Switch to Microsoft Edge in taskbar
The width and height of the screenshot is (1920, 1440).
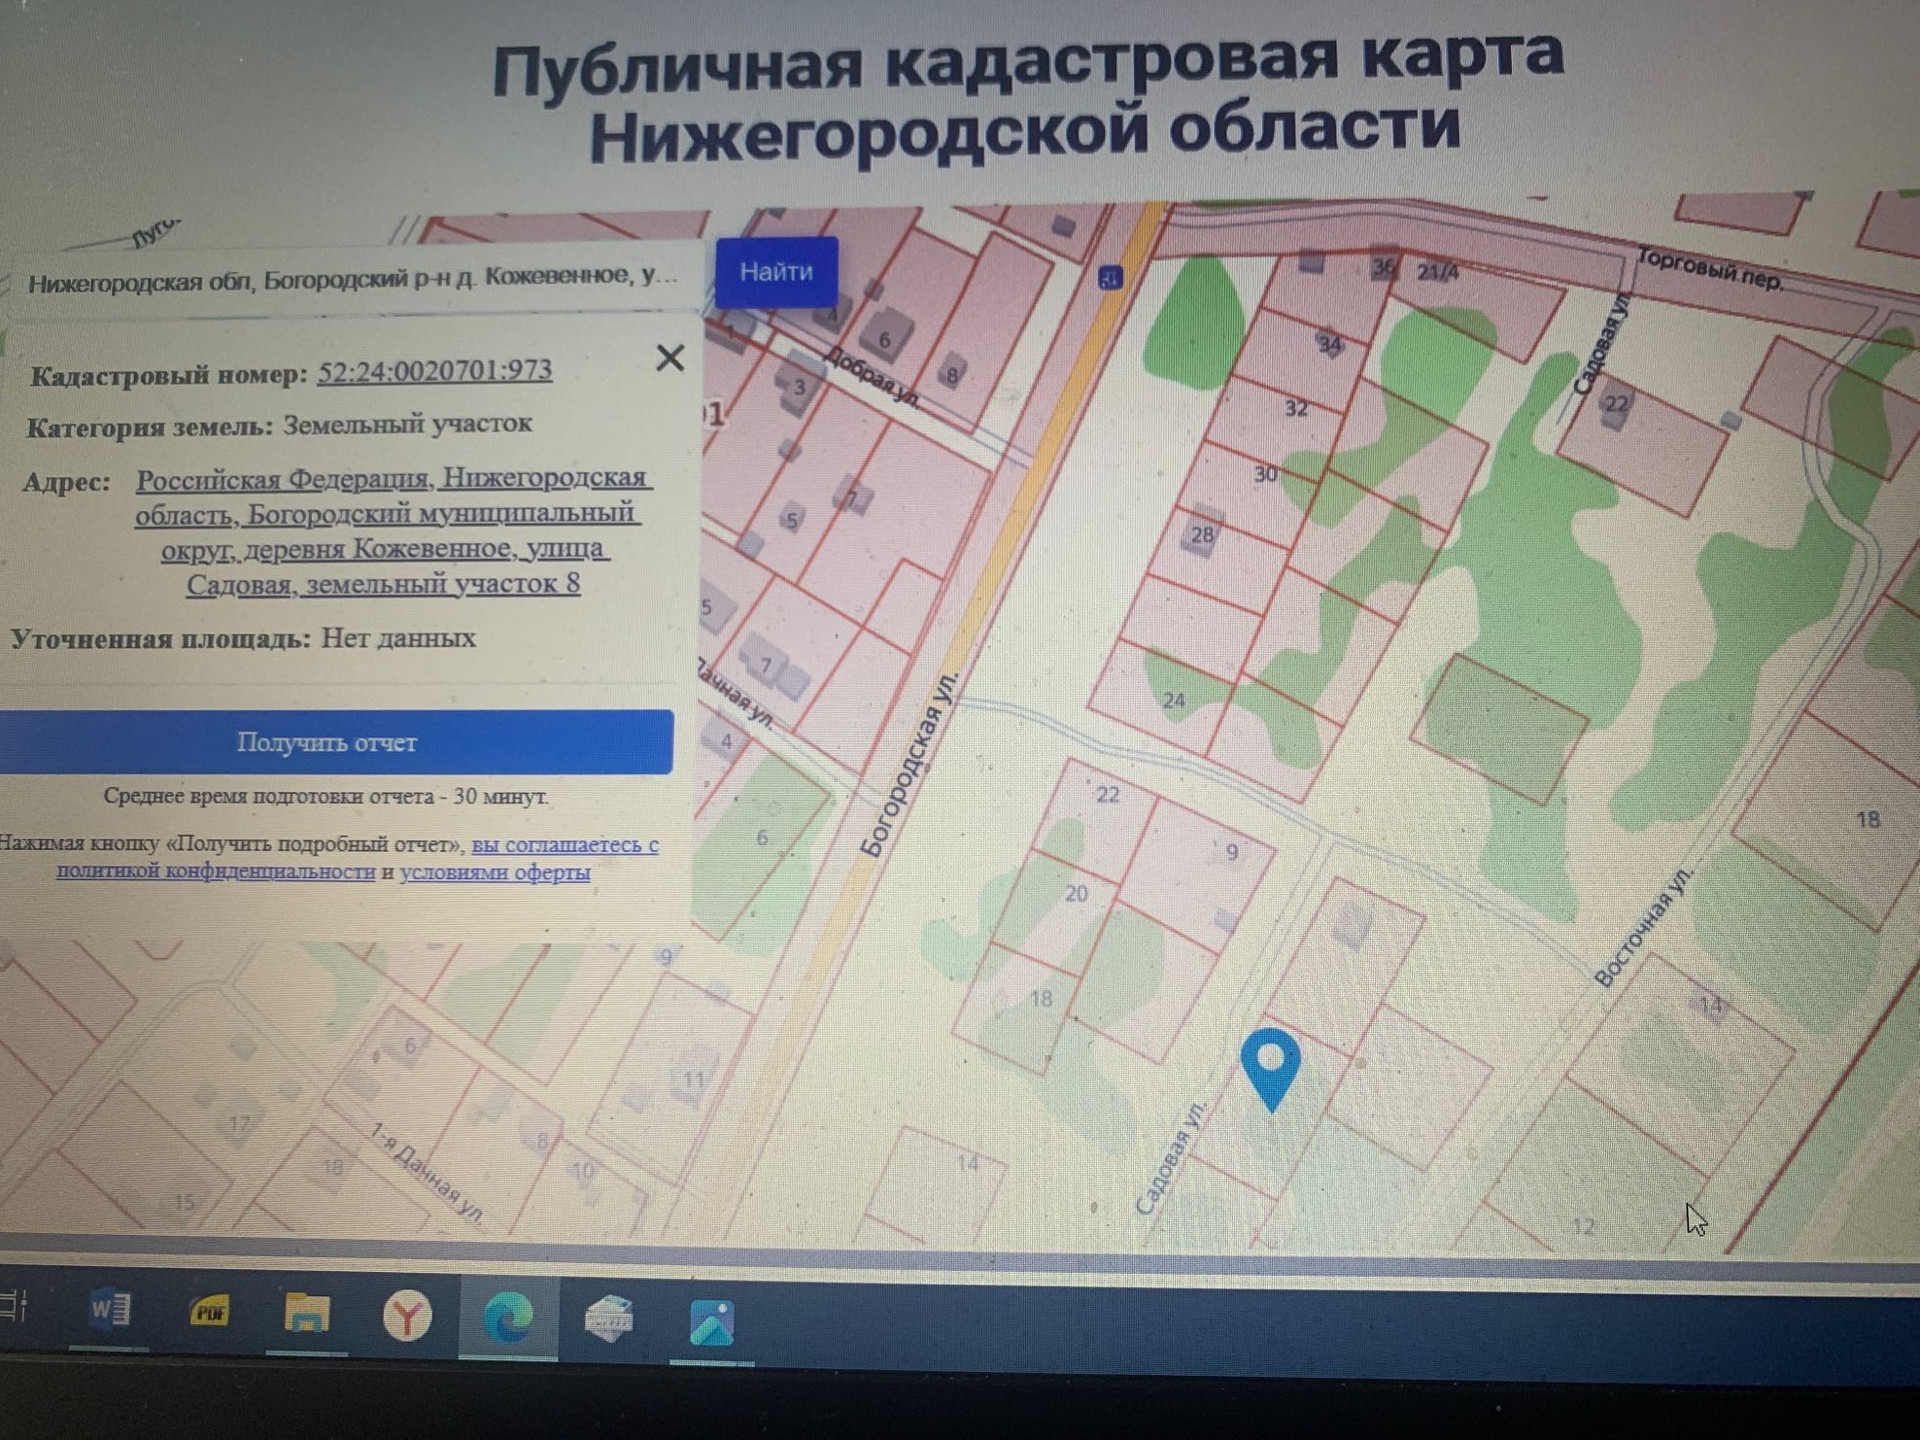508,1318
